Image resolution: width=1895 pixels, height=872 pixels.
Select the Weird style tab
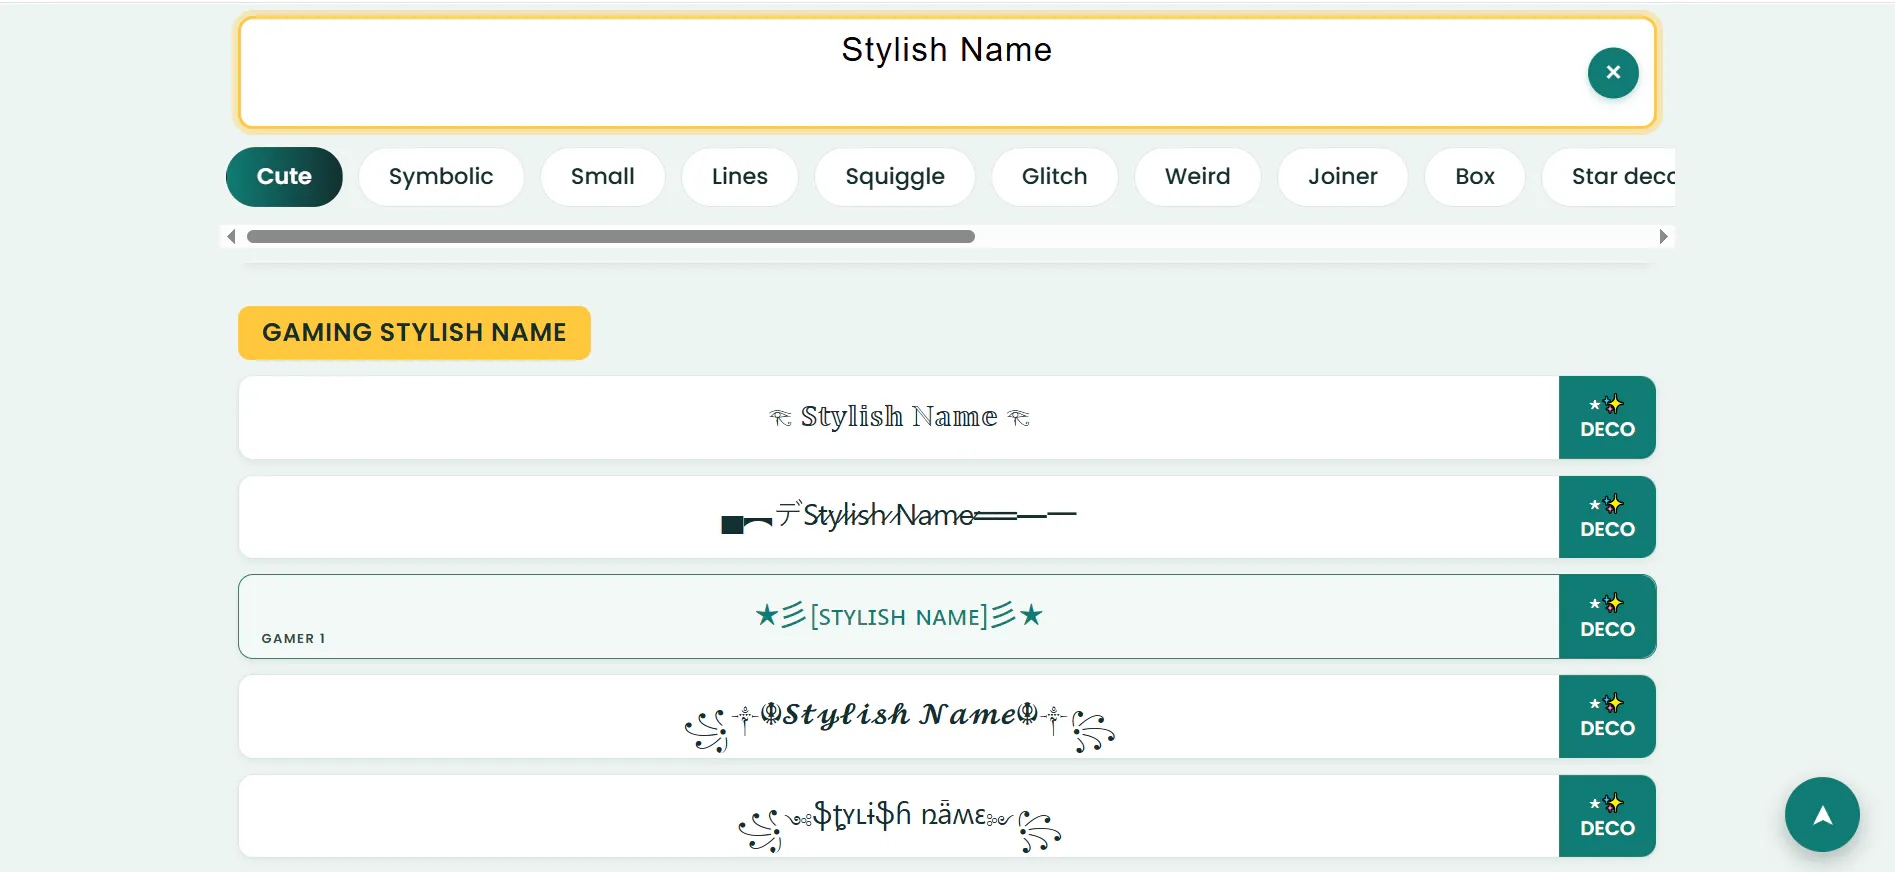pyautogui.click(x=1198, y=177)
